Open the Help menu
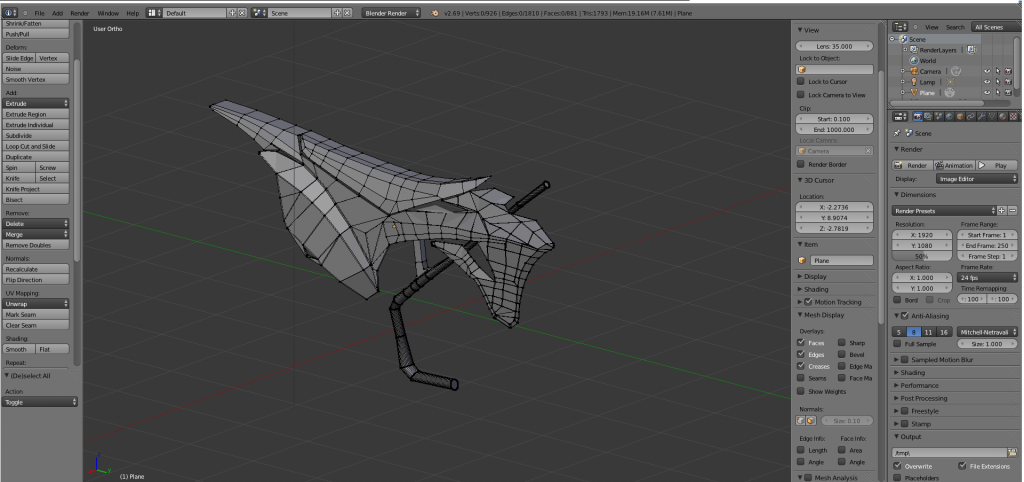 (133, 13)
